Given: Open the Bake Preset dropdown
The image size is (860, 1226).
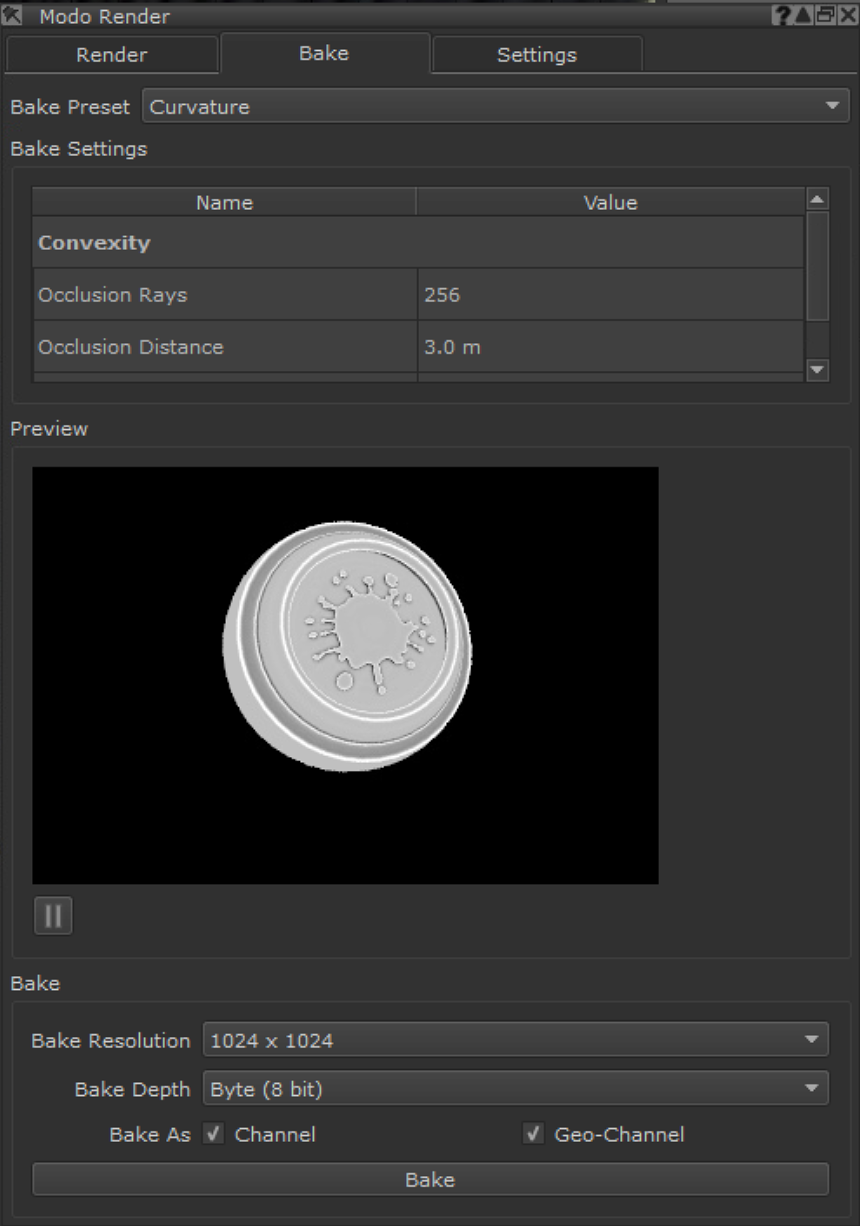Looking at the screenshot, I should (496, 107).
